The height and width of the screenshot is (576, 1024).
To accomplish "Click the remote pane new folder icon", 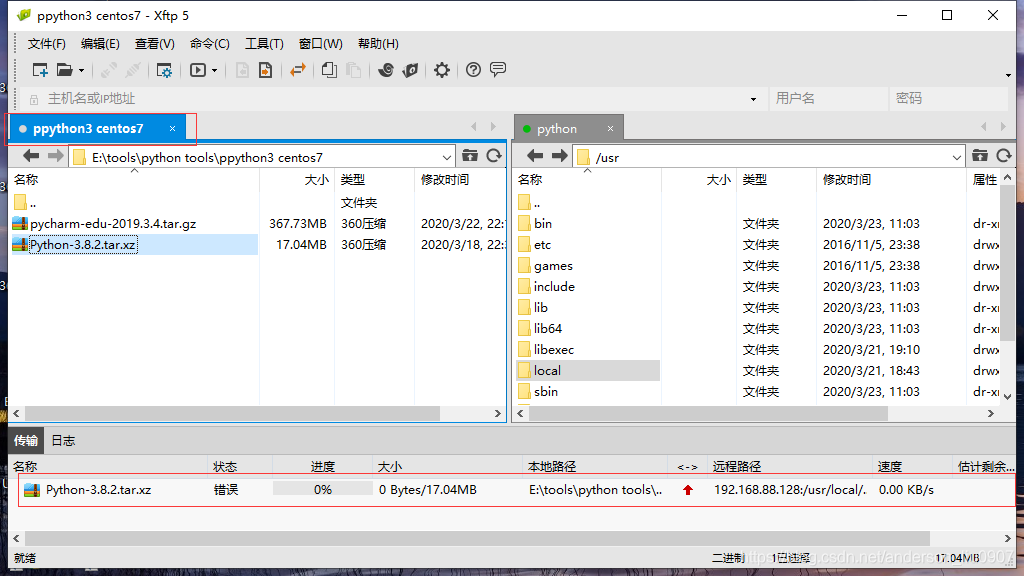I will (x=980, y=155).
